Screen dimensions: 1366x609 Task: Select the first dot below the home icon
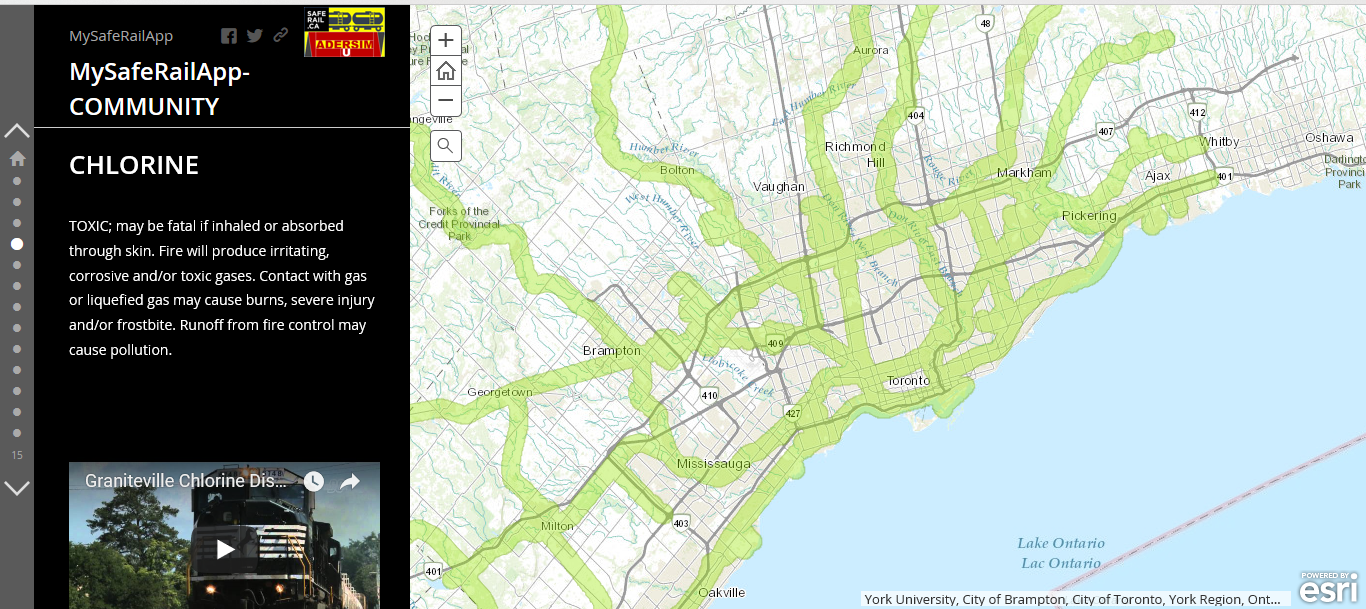click(17, 181)
